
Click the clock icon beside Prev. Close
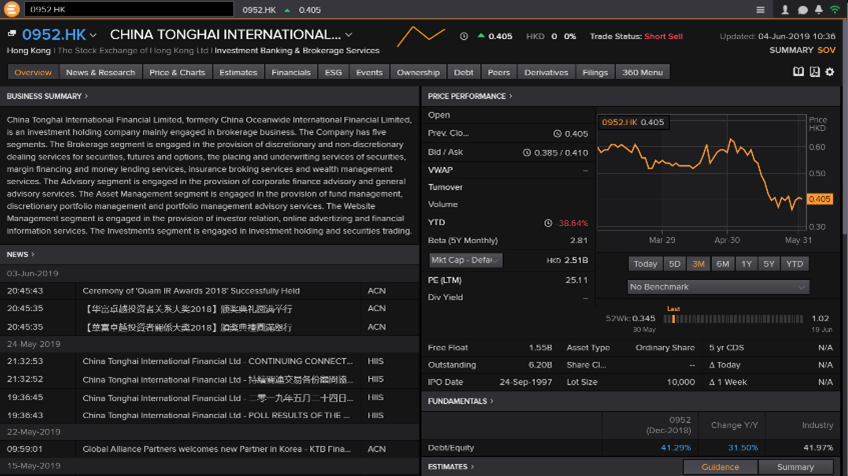(x=557, y=134)
